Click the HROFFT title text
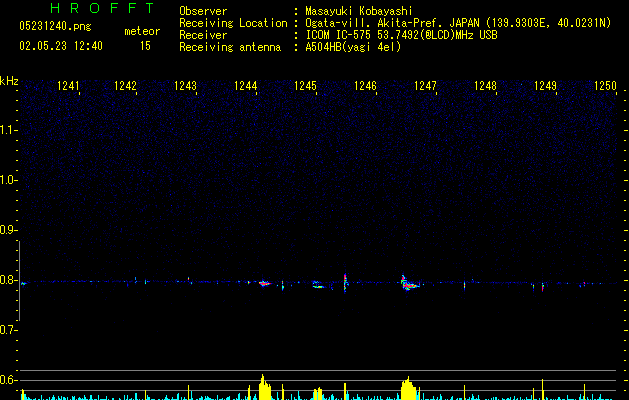This screenshot has width=629, height=400. click(x=102, y=8)
